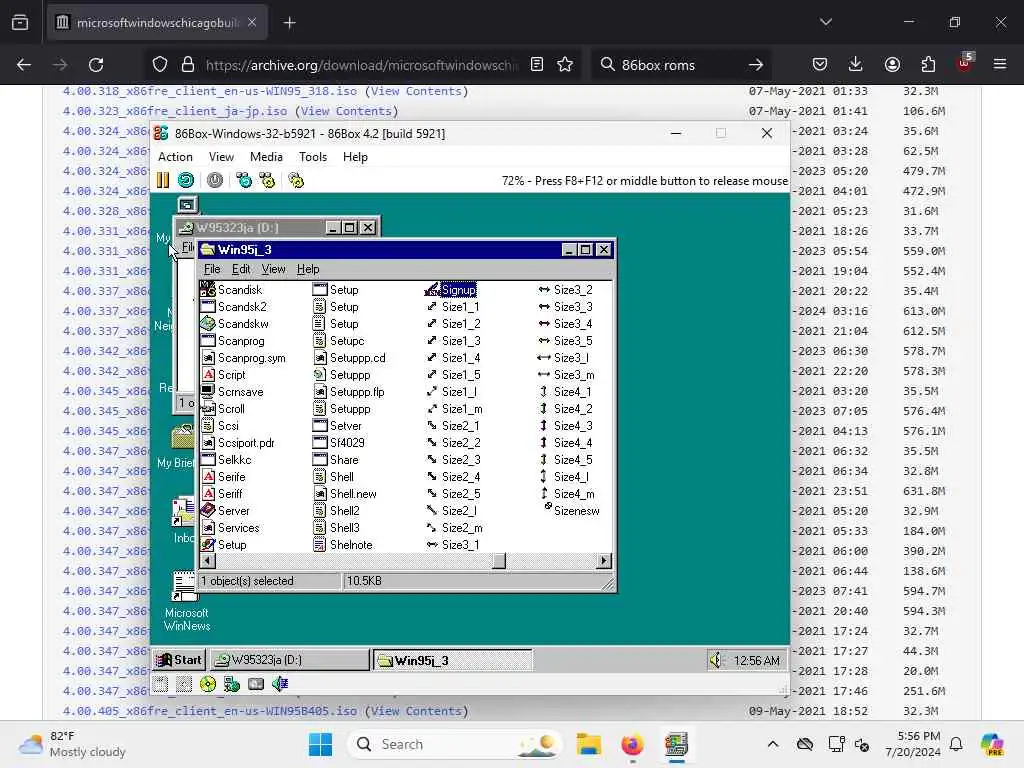Open the Firefox hamburger application menu

tap(1000, 64)
